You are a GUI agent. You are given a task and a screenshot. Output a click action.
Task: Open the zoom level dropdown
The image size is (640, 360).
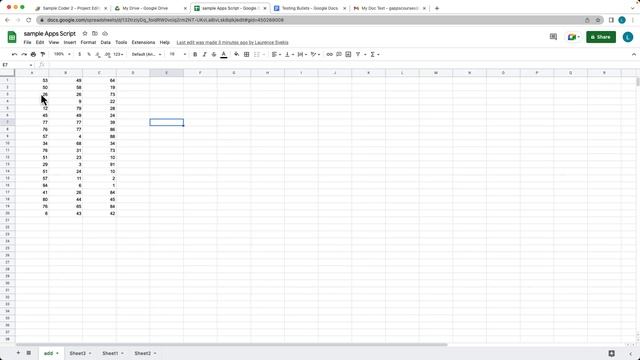(x=62, y=54)
